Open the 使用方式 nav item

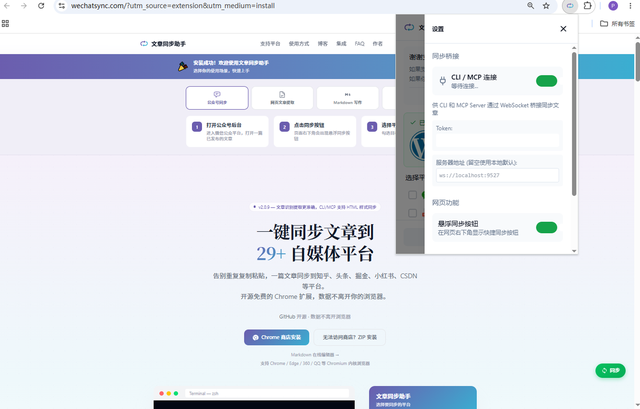click(x=299, y=44)
